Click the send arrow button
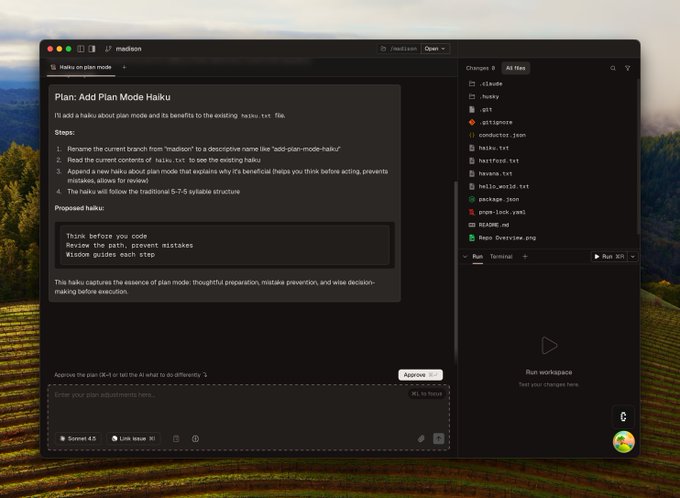Screen dimensions: 680x498 (x=438, y=439)
